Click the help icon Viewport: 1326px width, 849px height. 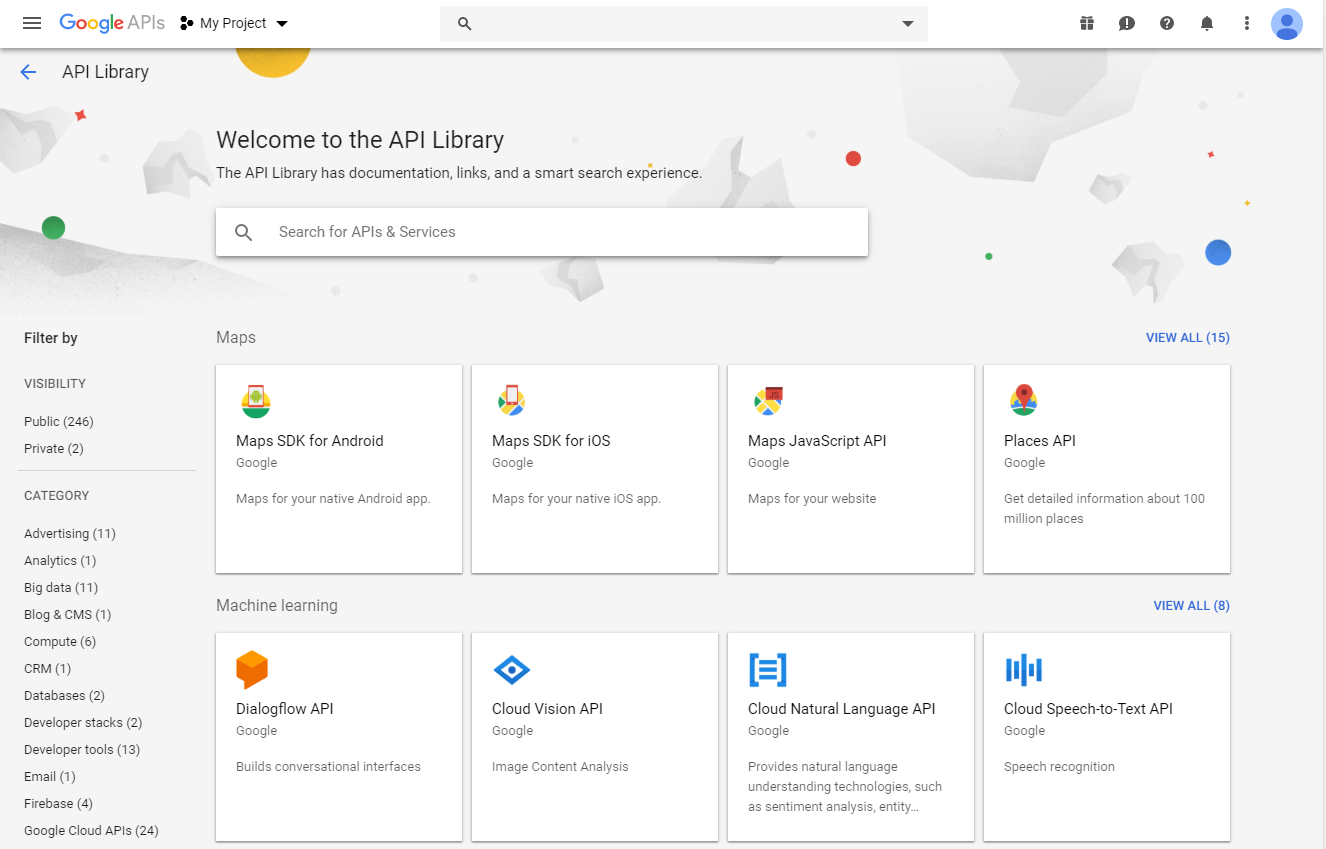1167,22
